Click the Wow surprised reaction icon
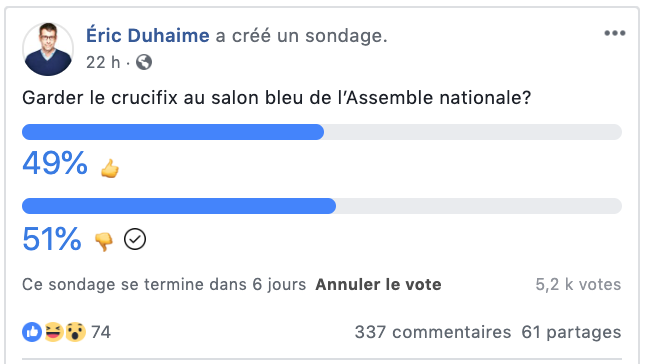This screenshot has height=364, width=648. [75, 332]
